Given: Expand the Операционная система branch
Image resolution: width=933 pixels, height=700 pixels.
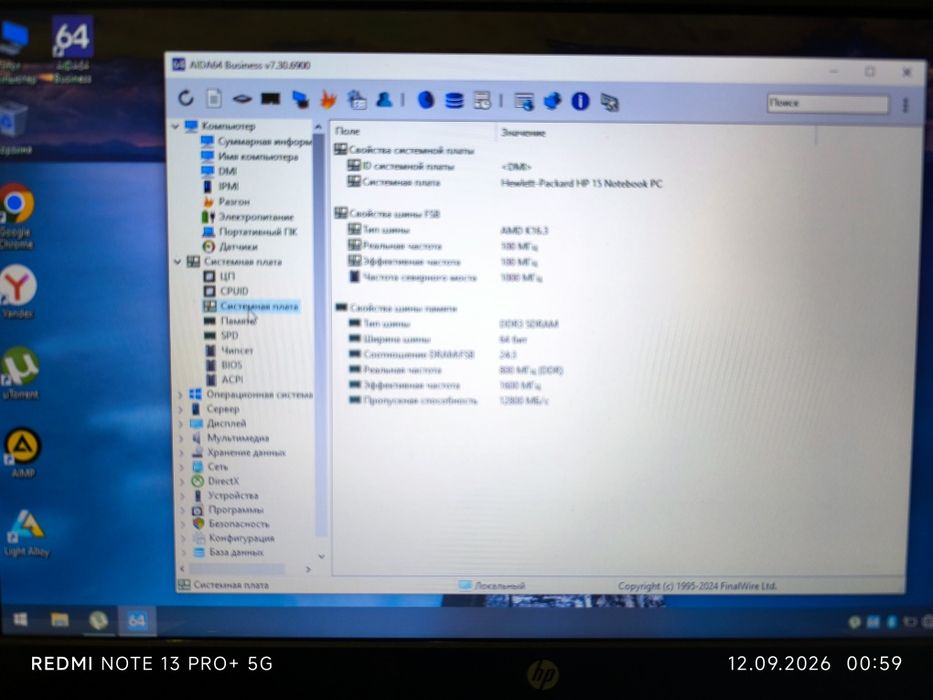Looking at the screenshot, I should (x=180, y=395).
